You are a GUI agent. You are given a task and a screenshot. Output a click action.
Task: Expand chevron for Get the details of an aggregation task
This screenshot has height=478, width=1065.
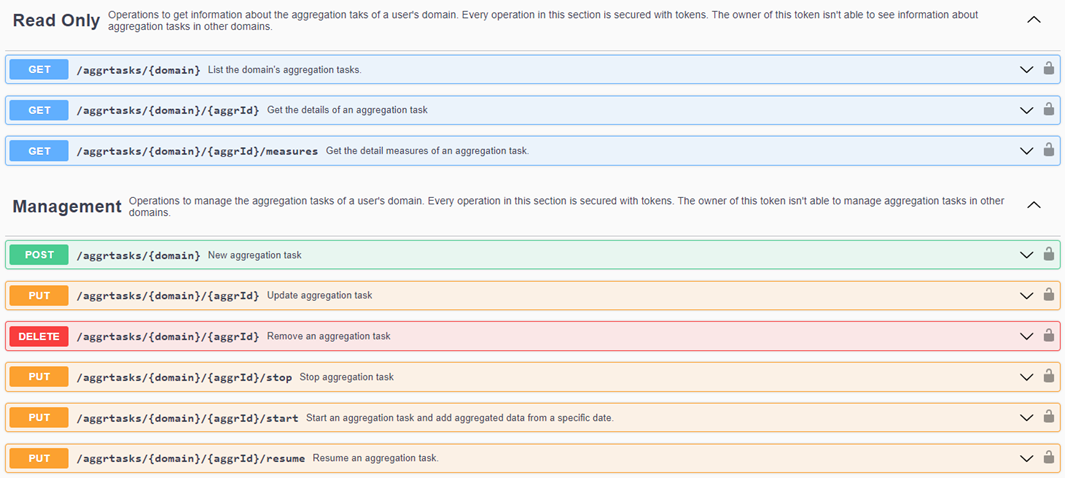tap(1027, 110)
